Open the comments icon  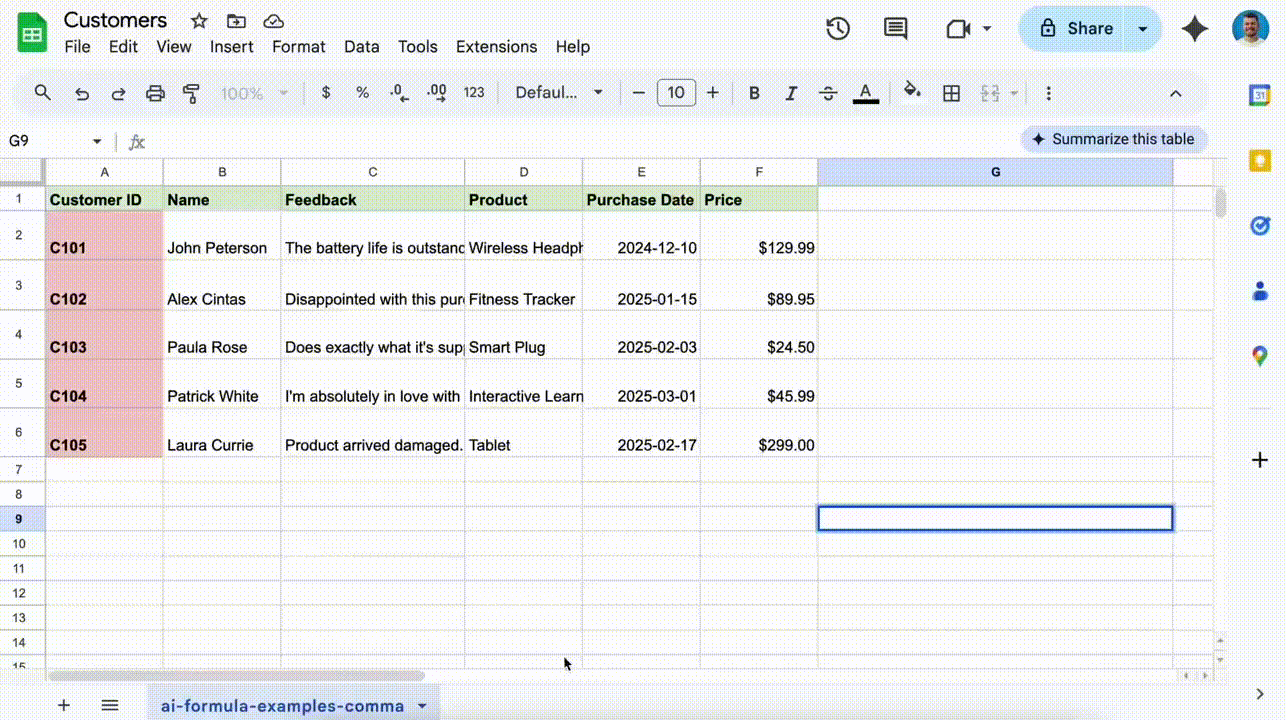[896, 29]
